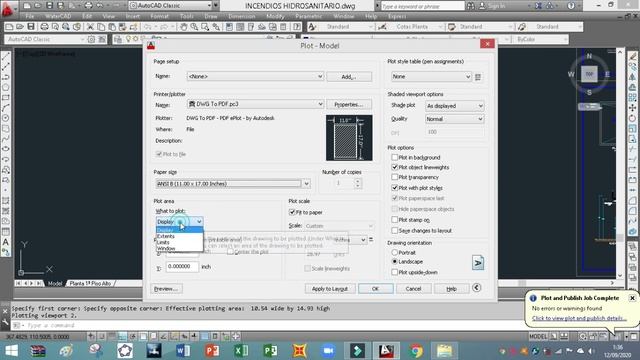Open the Page setup Name dropdown
This screenshot has width=640, height=360.
[320, 76]
